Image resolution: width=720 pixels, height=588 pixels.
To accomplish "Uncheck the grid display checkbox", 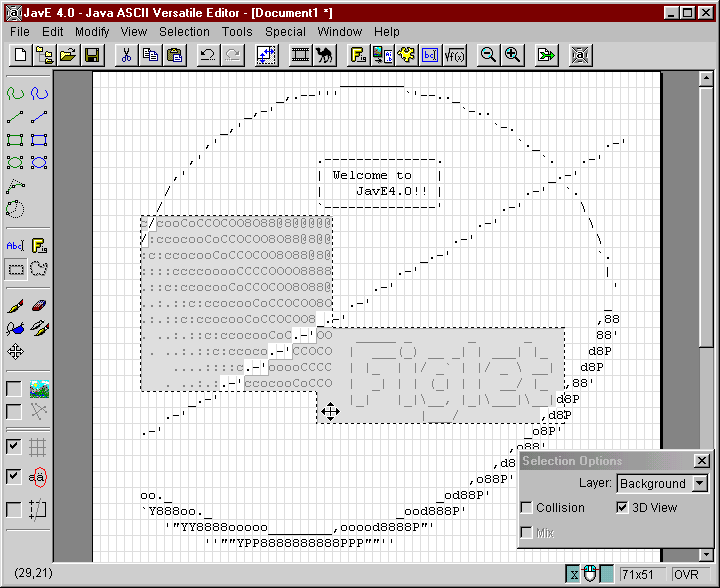I will (x=14, y=446).
